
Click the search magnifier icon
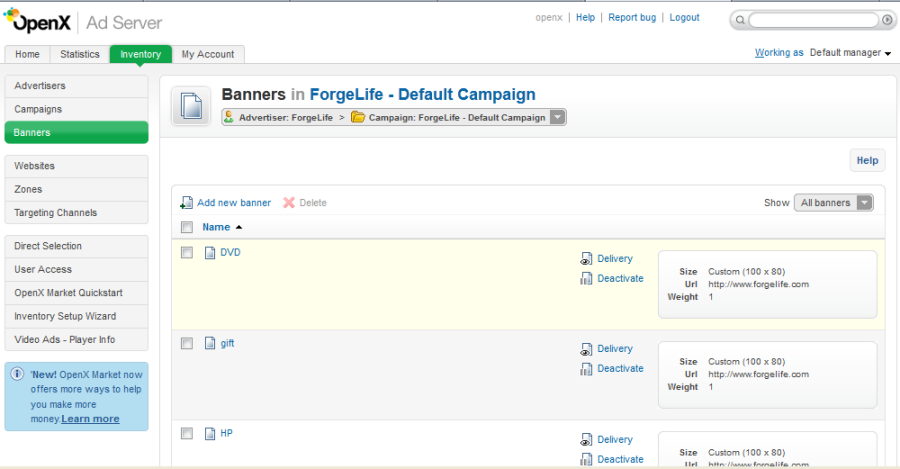[740, 20]
